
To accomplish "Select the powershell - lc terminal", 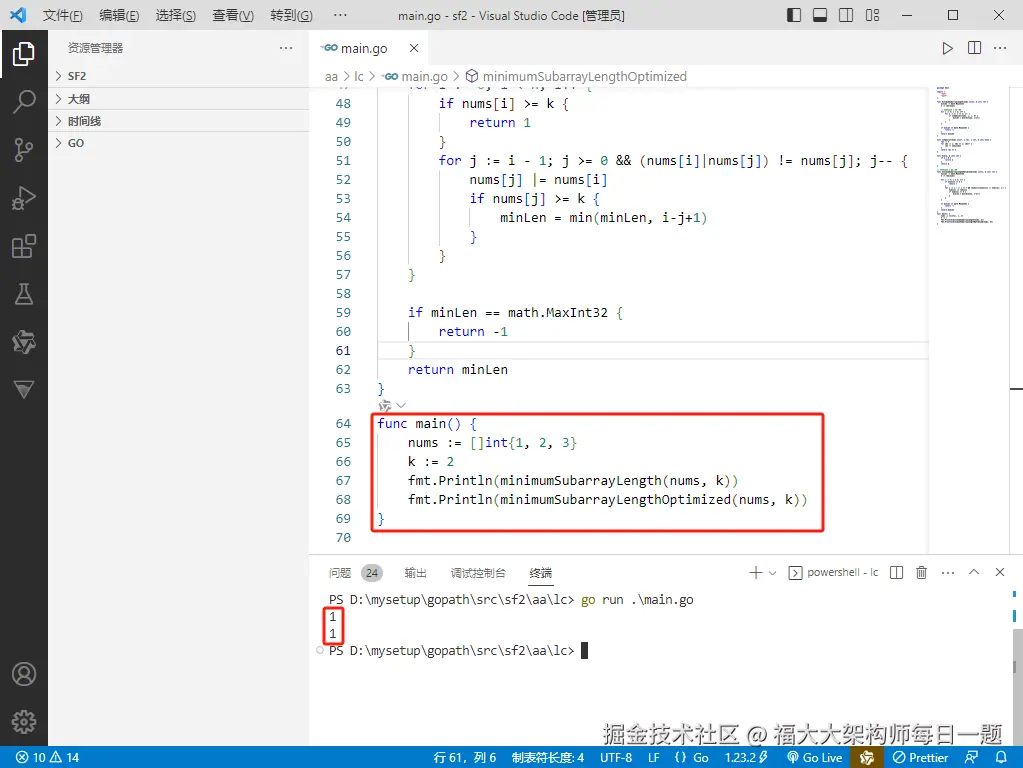I will click(x=834, y=572).
